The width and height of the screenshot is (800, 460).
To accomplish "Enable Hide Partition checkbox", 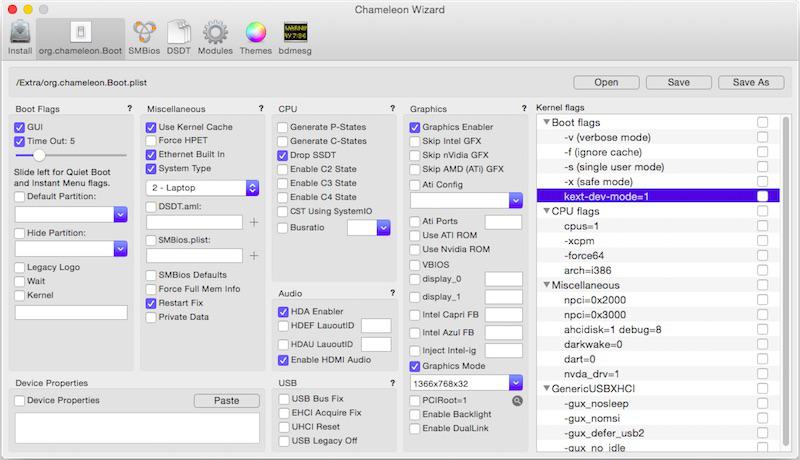I will point(19,233).
